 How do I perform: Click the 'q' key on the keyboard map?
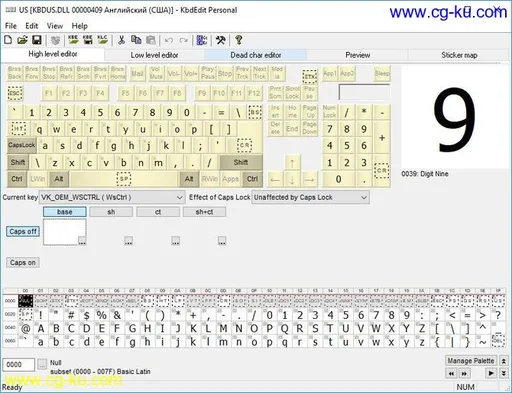[39, 129]
